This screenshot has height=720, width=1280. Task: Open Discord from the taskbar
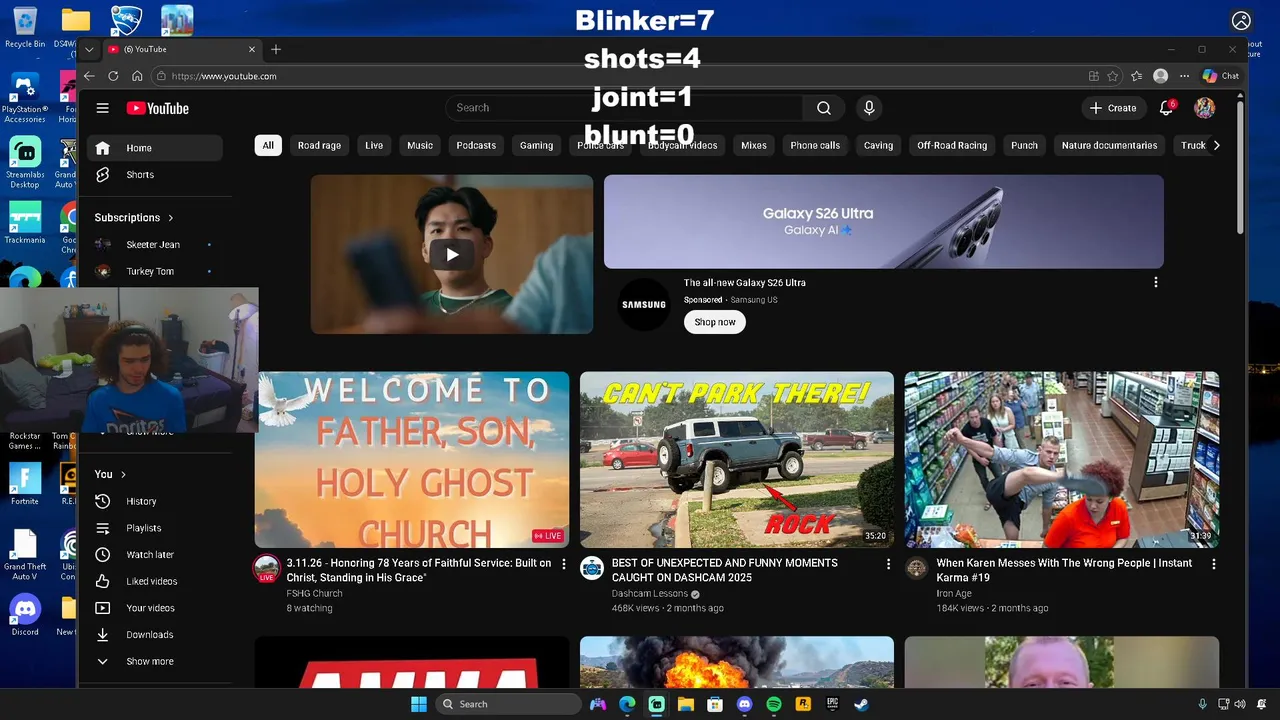[744, 704]
